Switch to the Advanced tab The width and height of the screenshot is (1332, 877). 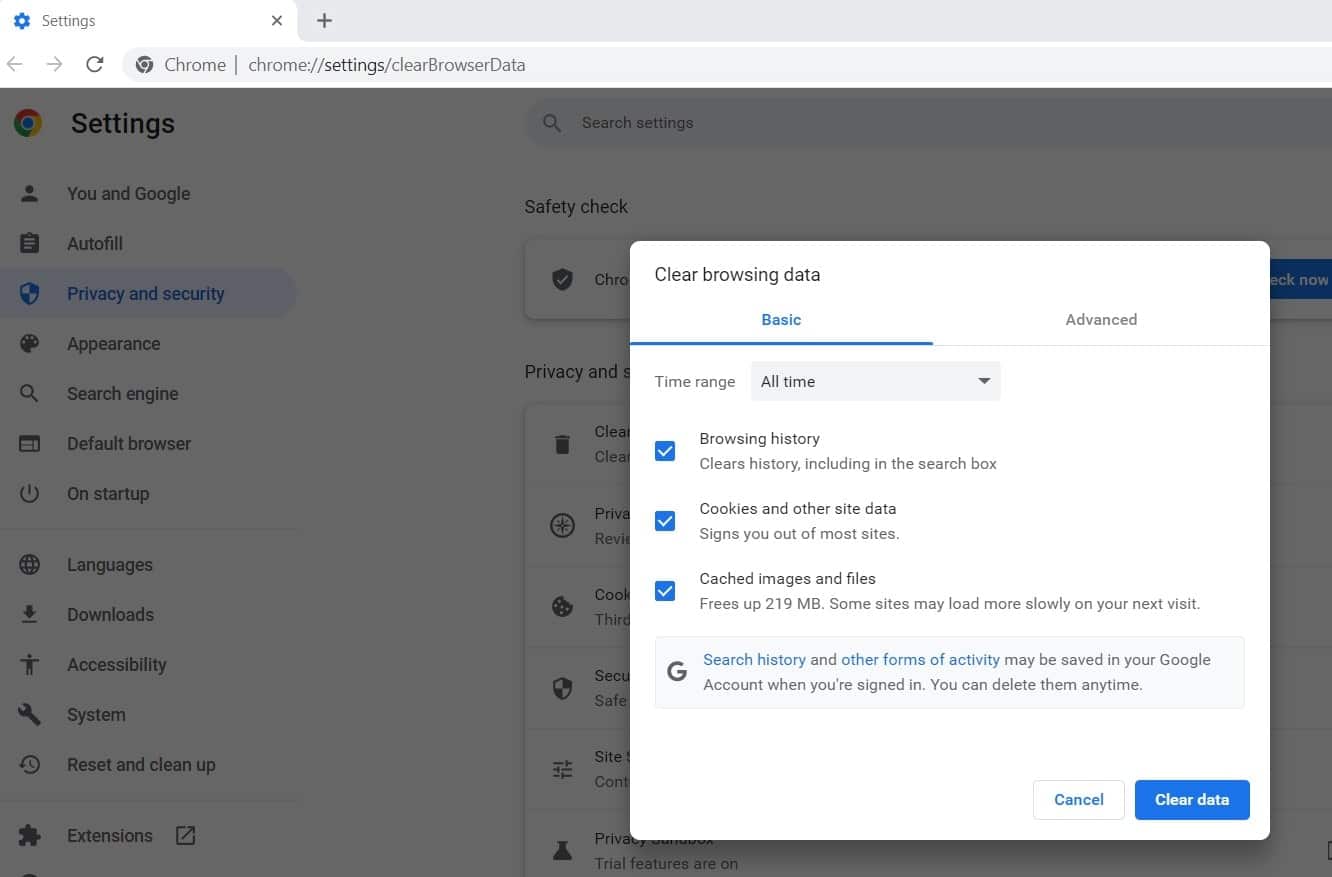(1101, 320)
